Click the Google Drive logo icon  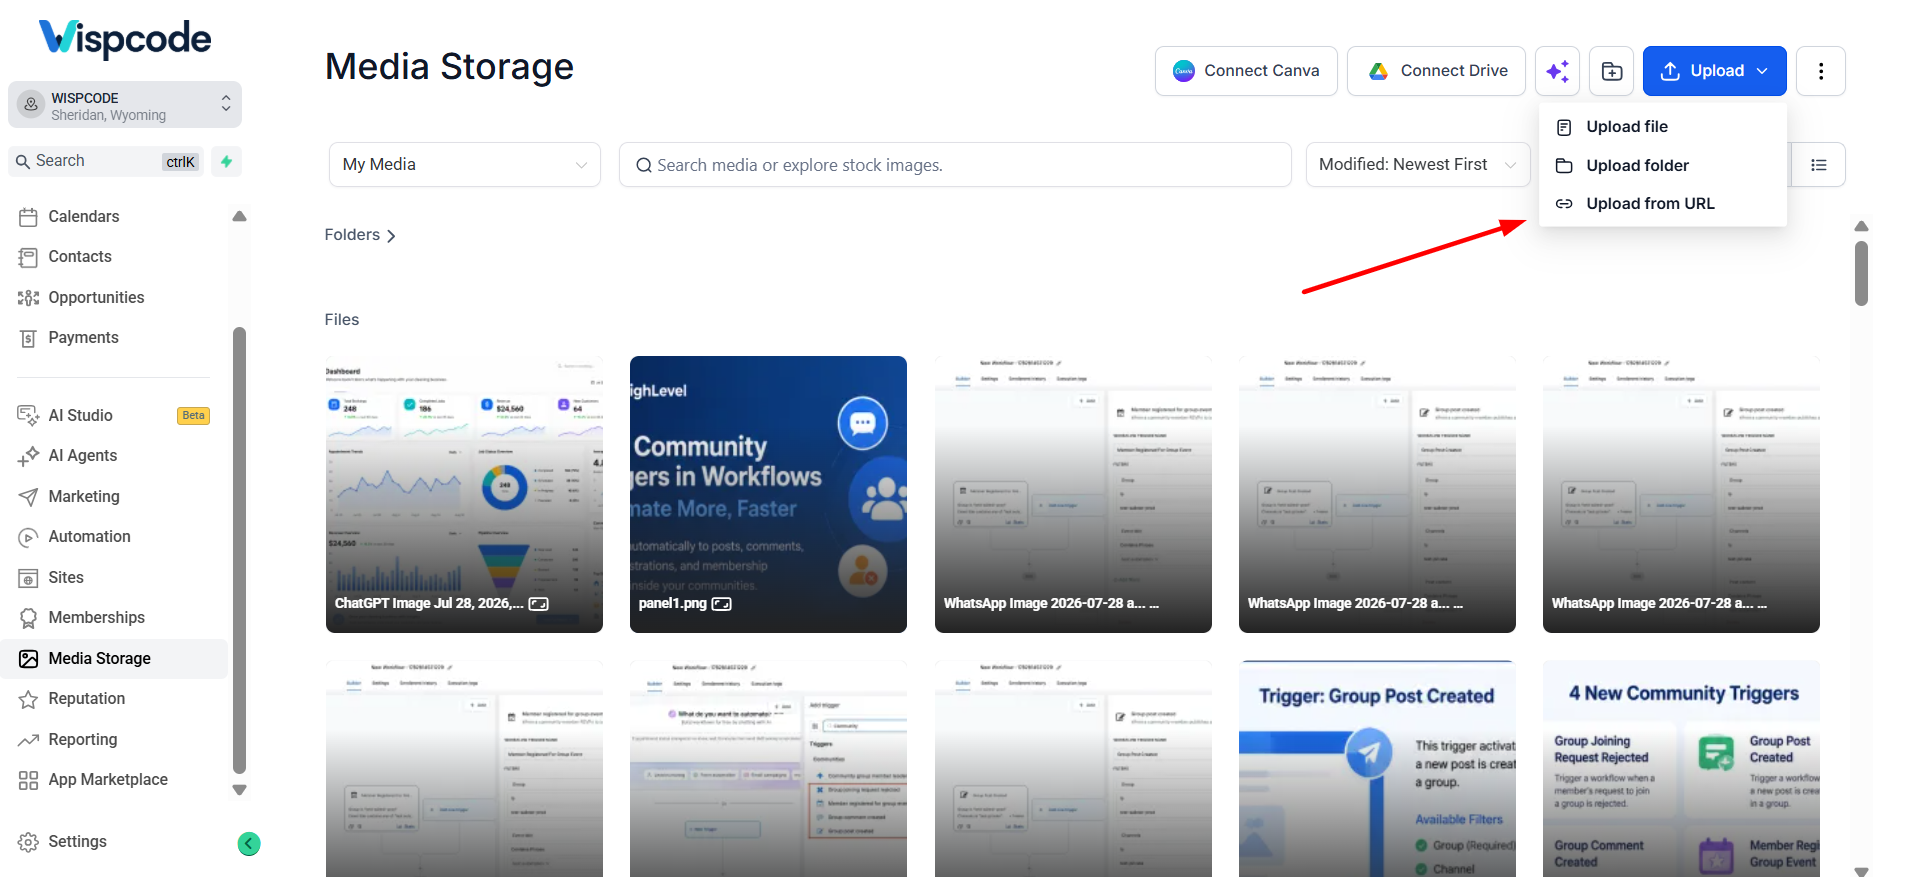1378,71
